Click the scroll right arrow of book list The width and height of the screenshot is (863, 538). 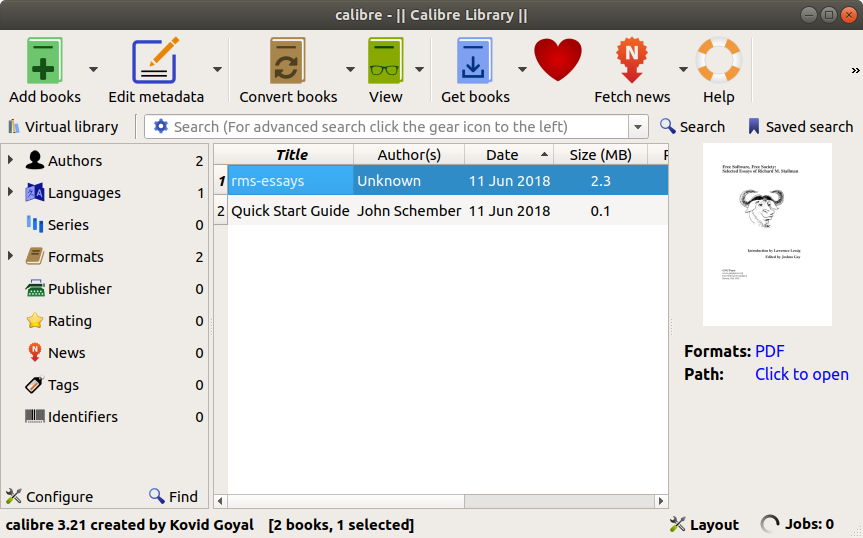coord(661,501)
